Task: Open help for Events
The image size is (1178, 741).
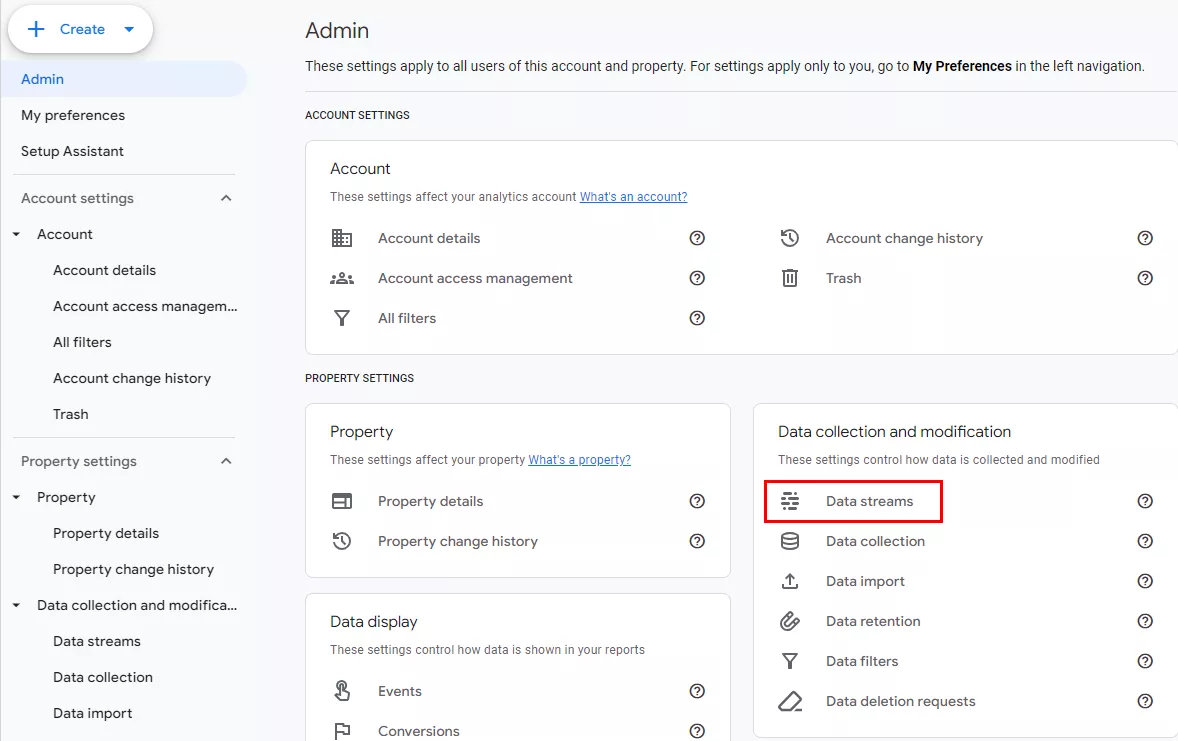Action: [x=697, y=691]
